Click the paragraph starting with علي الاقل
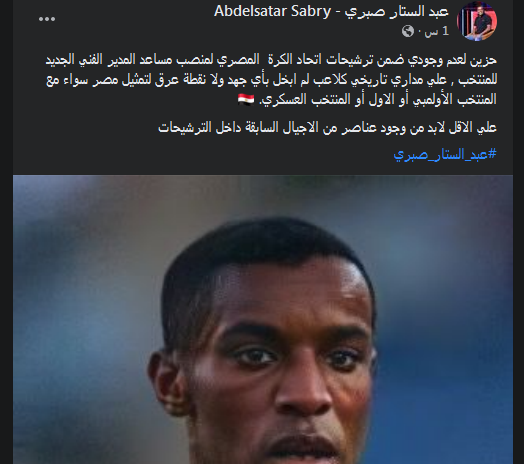524x464 pixels. coord(327,127)
